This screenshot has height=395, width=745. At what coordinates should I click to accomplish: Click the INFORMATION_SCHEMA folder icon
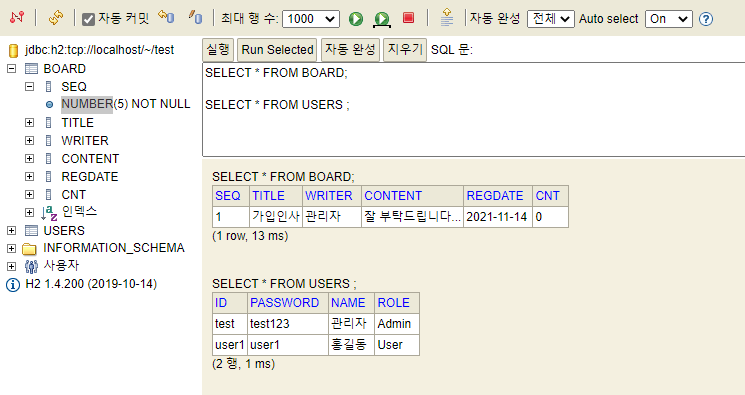pos(29,249)
